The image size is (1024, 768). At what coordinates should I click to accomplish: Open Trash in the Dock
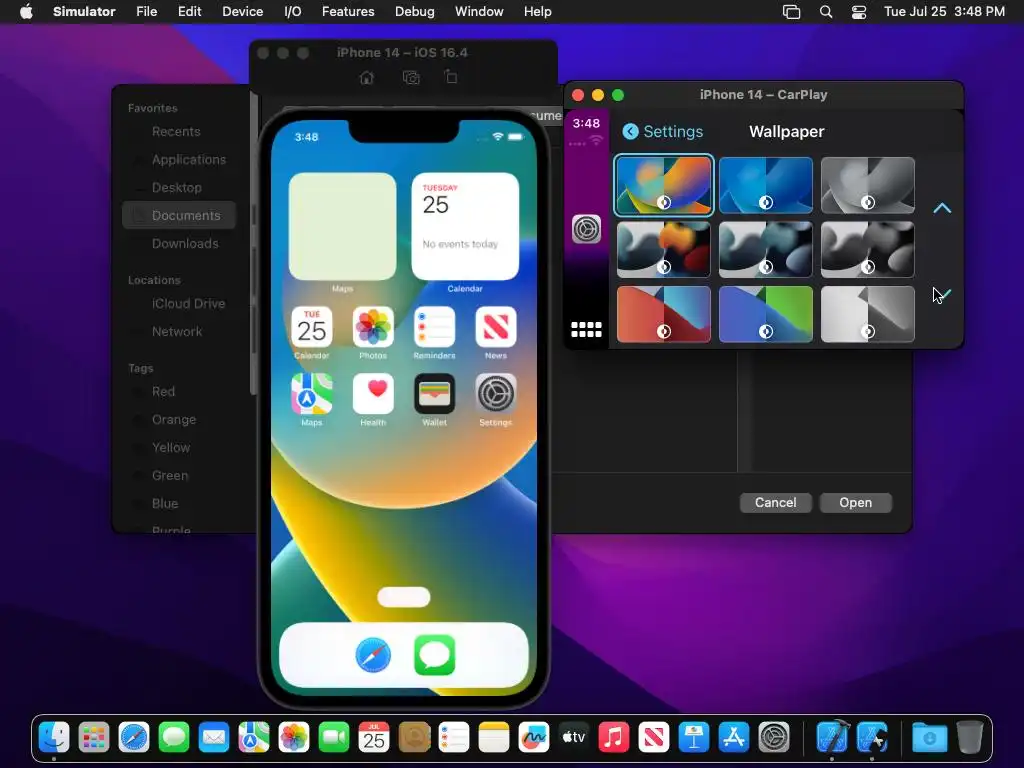970,738
